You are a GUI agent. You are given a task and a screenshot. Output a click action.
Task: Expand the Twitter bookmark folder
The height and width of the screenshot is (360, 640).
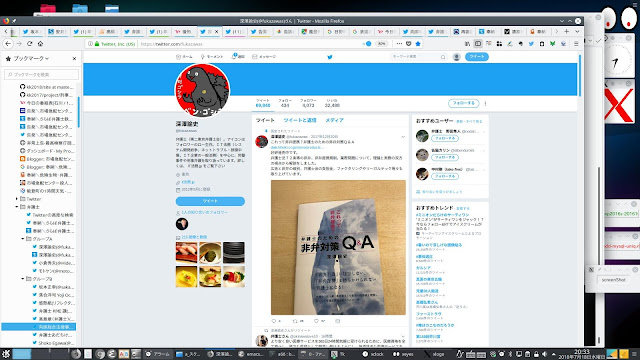pyautogui.click(x=17, y=199)
